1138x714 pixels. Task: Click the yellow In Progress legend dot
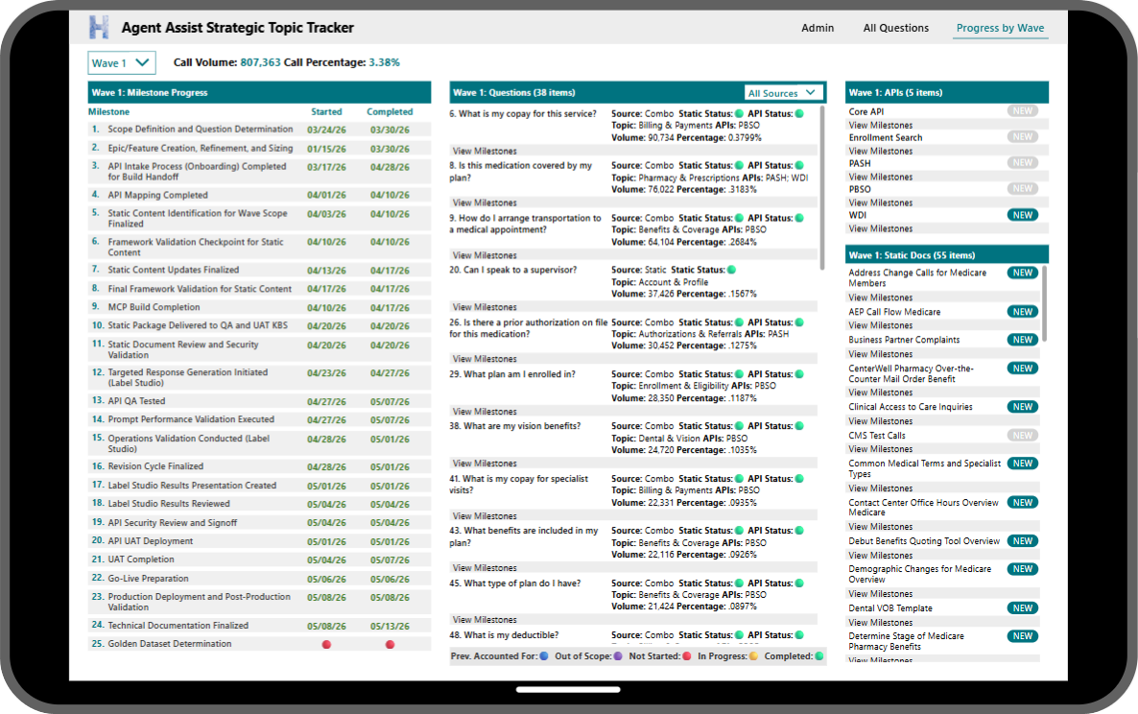click(753, 656)
